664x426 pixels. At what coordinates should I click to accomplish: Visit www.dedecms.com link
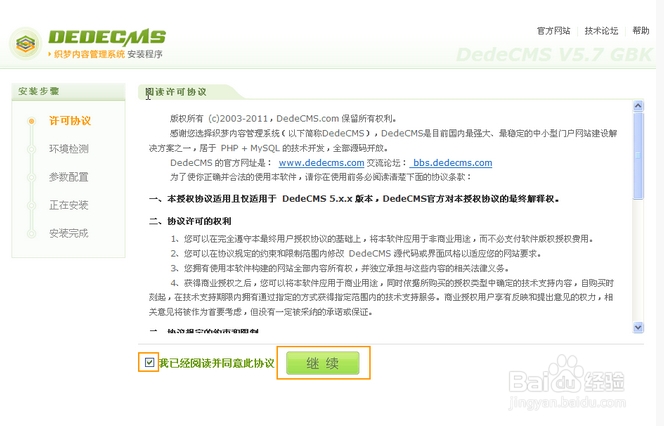pos(321,163)
